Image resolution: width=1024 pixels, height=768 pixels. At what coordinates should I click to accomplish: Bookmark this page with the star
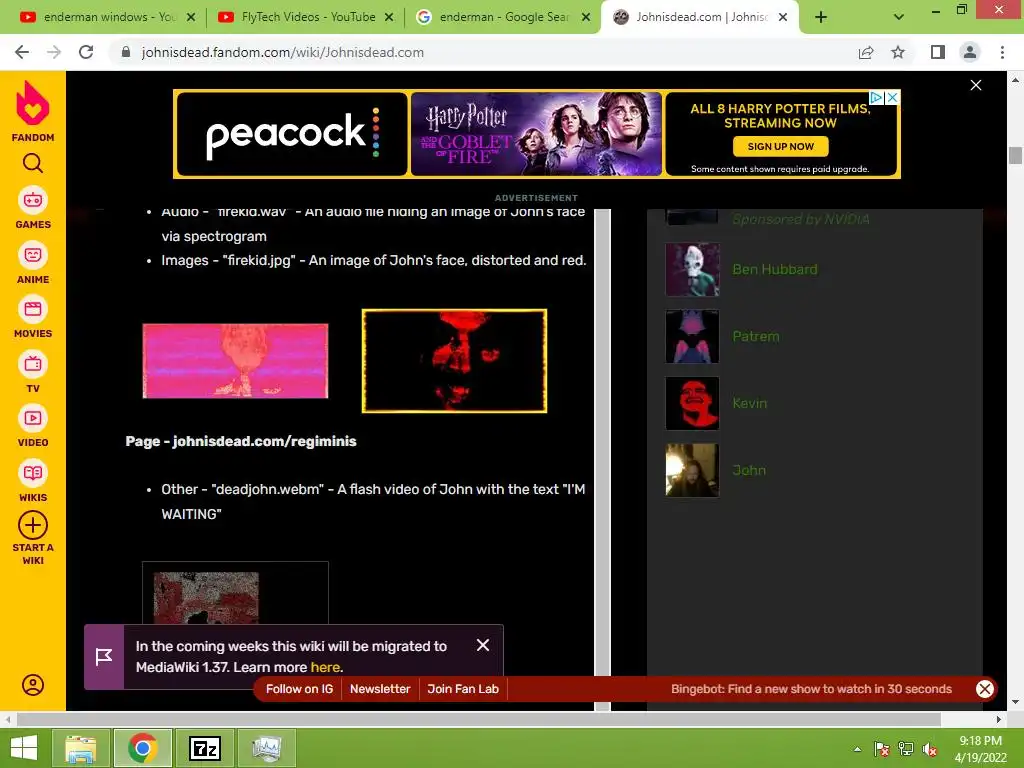tap(898, 52)
